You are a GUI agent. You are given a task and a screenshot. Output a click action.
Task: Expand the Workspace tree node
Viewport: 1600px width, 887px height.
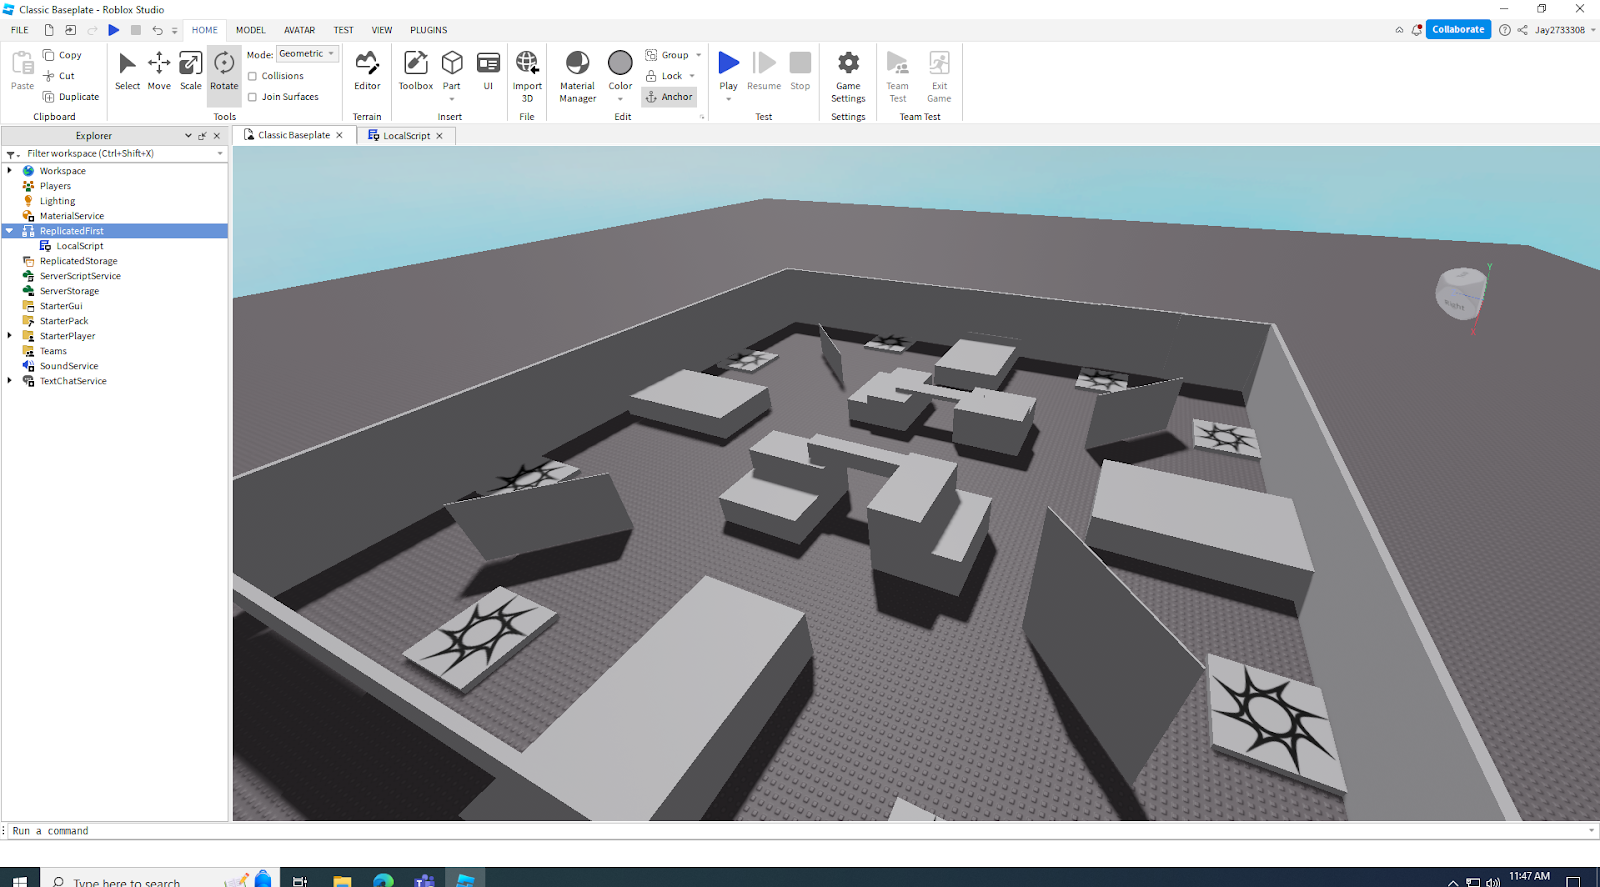tap(10, 171)
